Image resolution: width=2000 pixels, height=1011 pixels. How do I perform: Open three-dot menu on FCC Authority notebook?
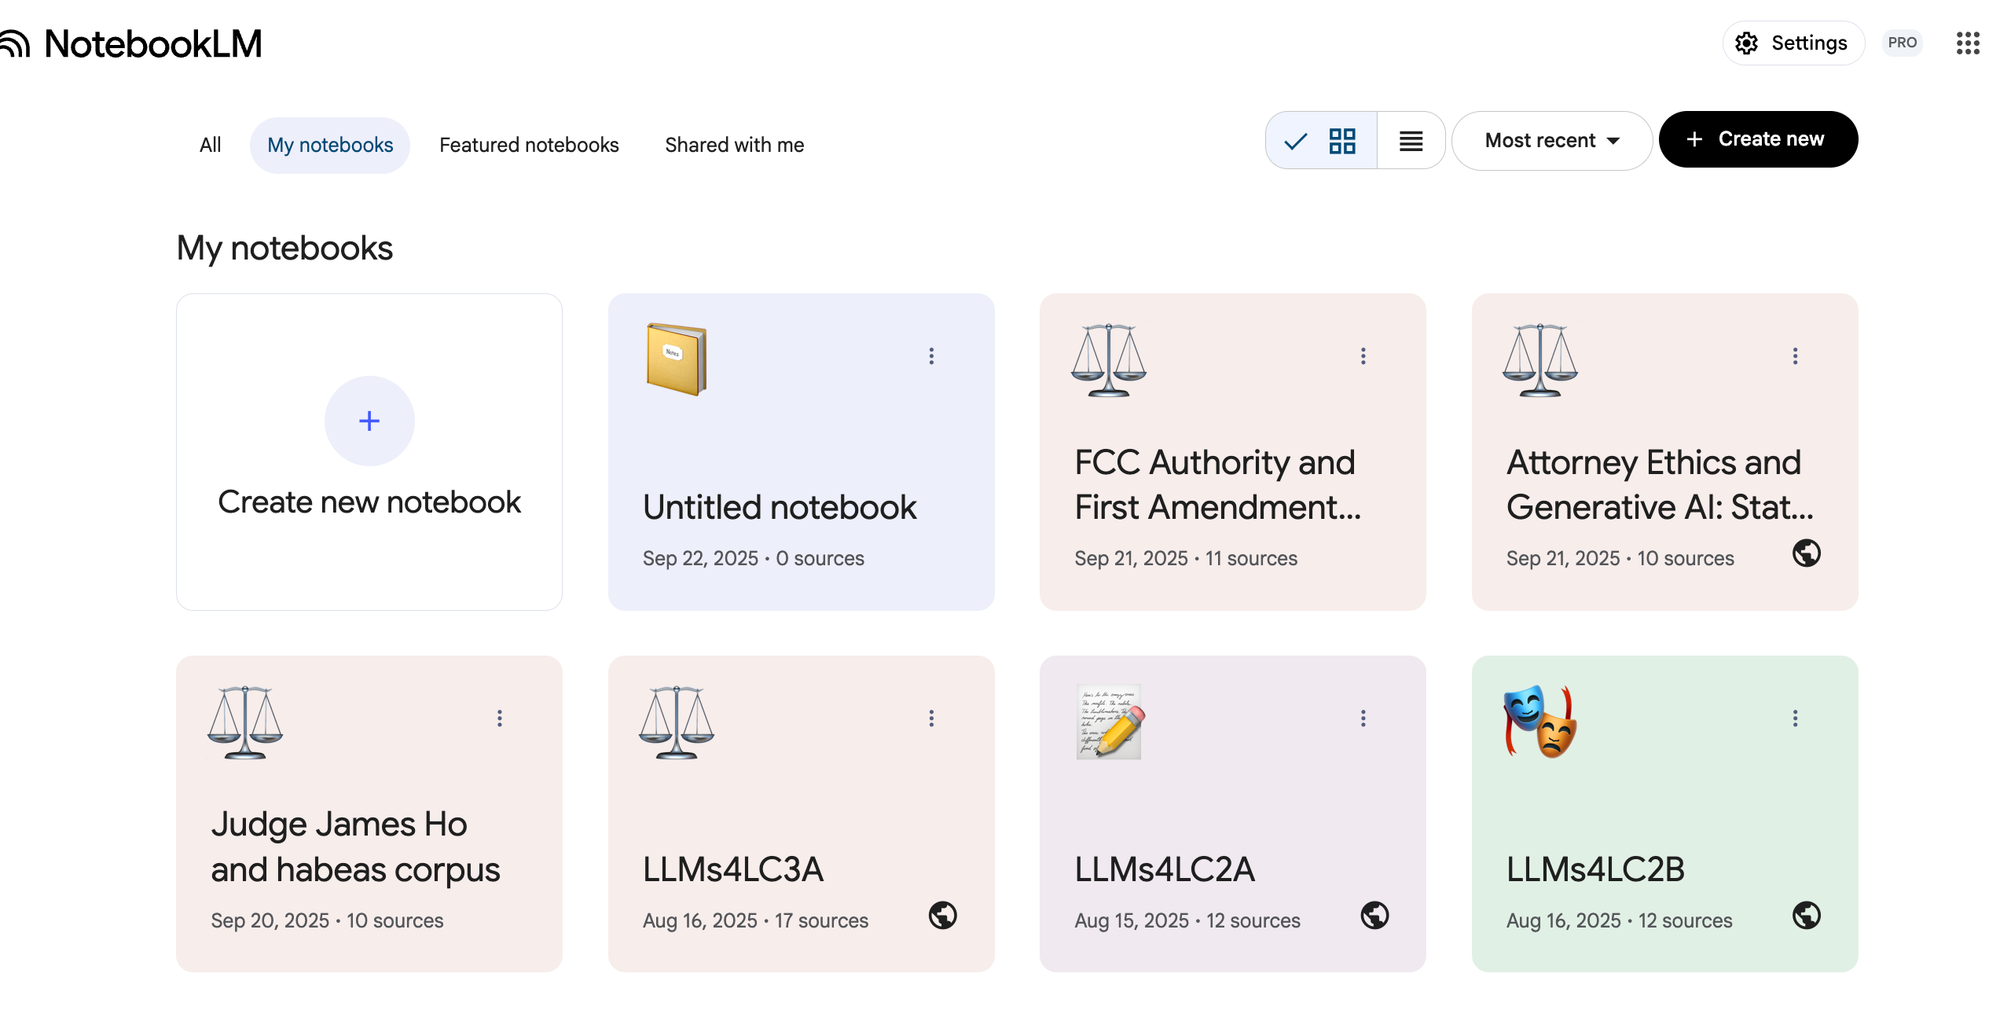1362,356
